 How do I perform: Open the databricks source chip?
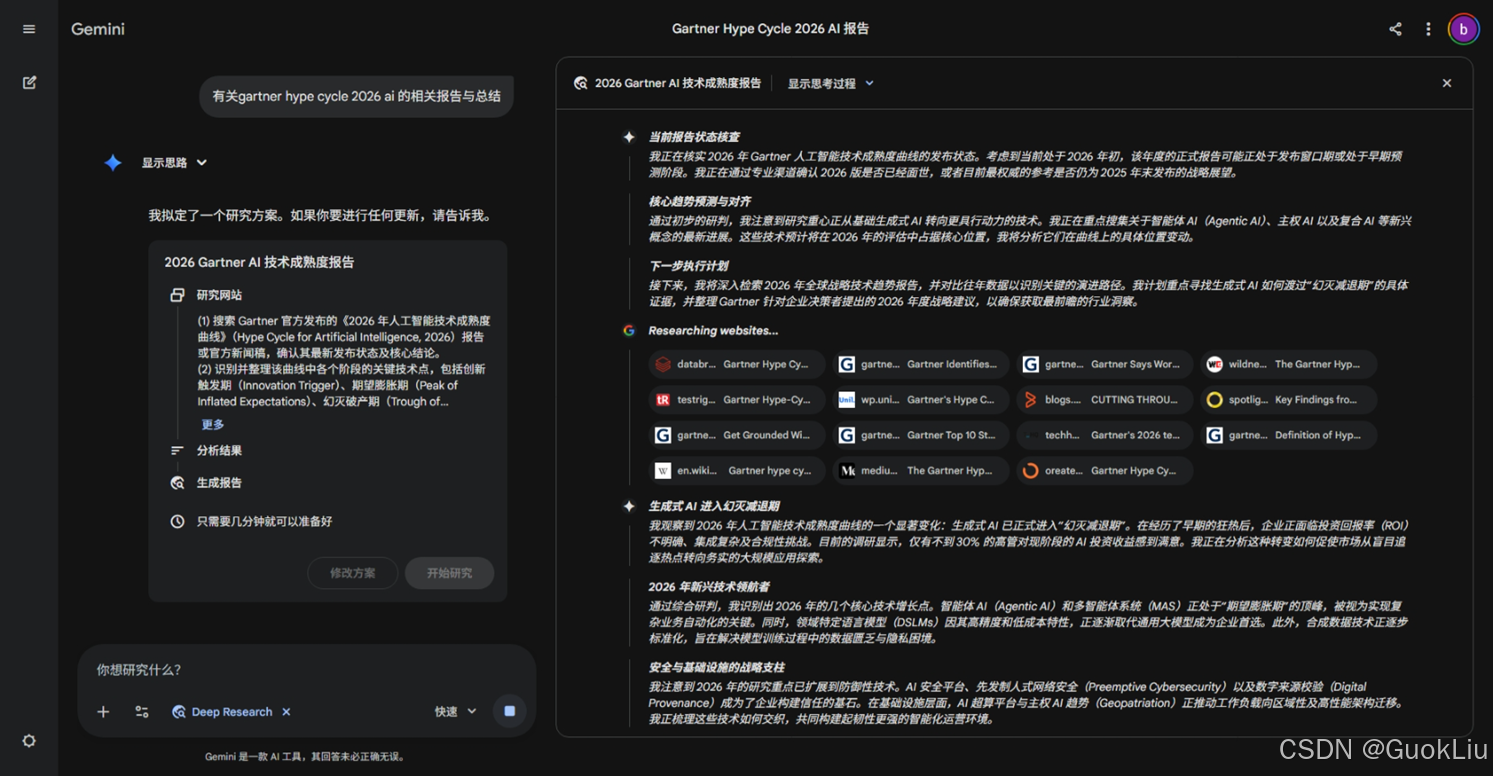click(737, 364)
